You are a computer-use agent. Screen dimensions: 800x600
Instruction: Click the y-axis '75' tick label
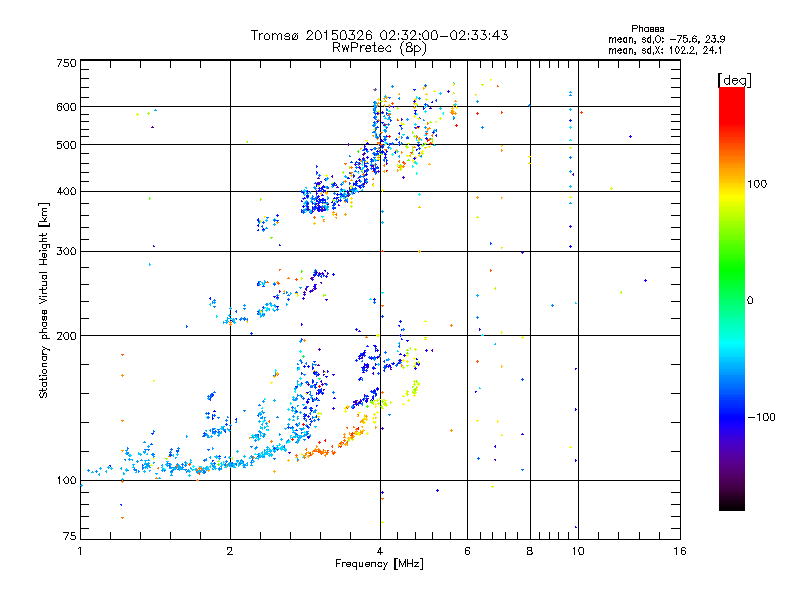click(70, 536)
